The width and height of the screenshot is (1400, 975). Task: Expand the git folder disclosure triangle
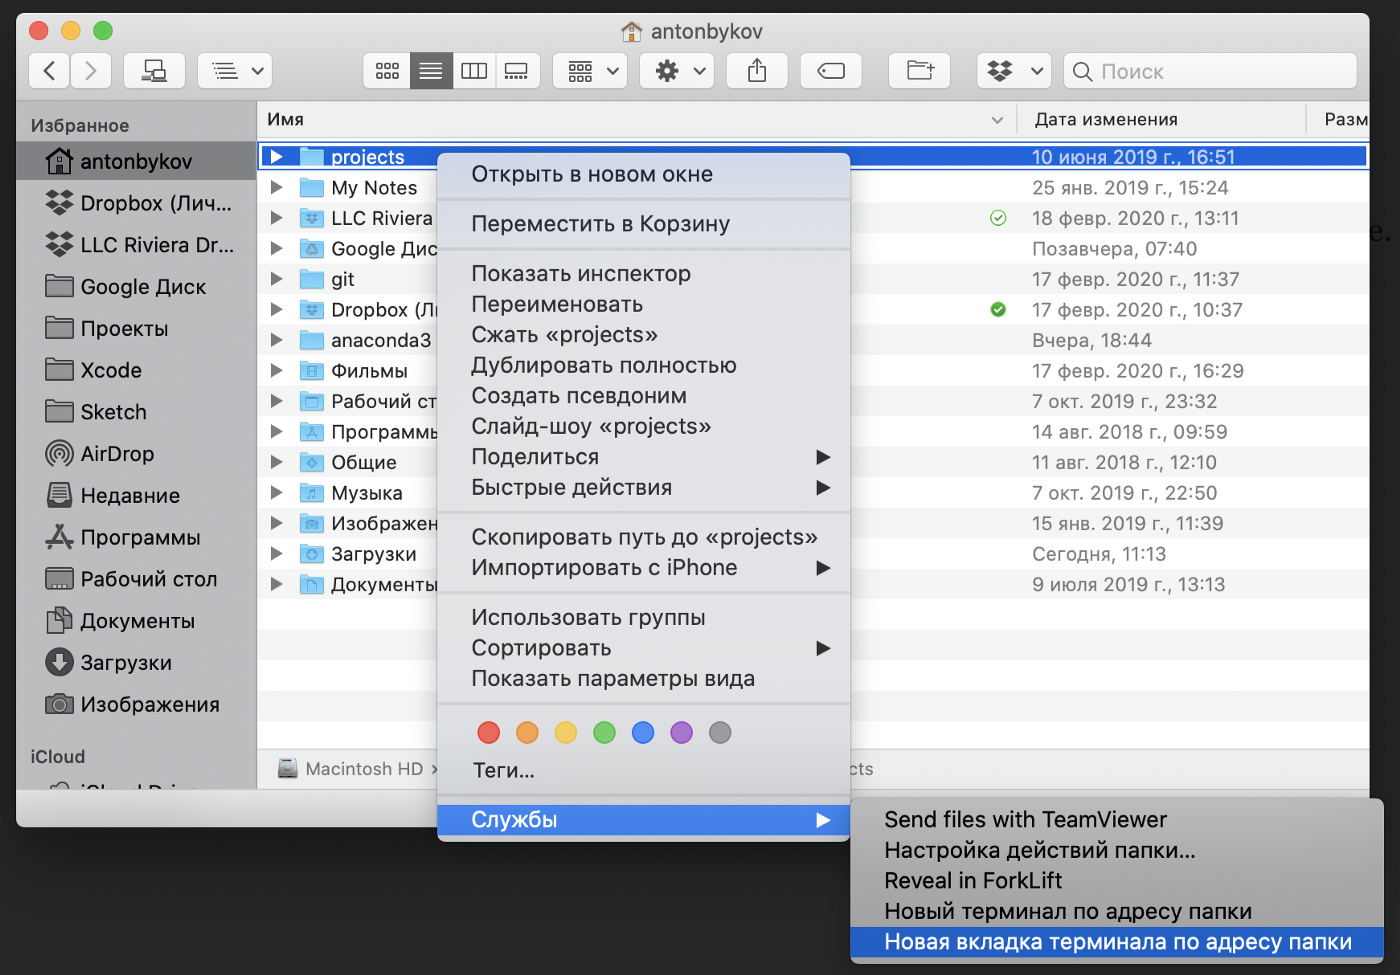(x=277, y=279)
